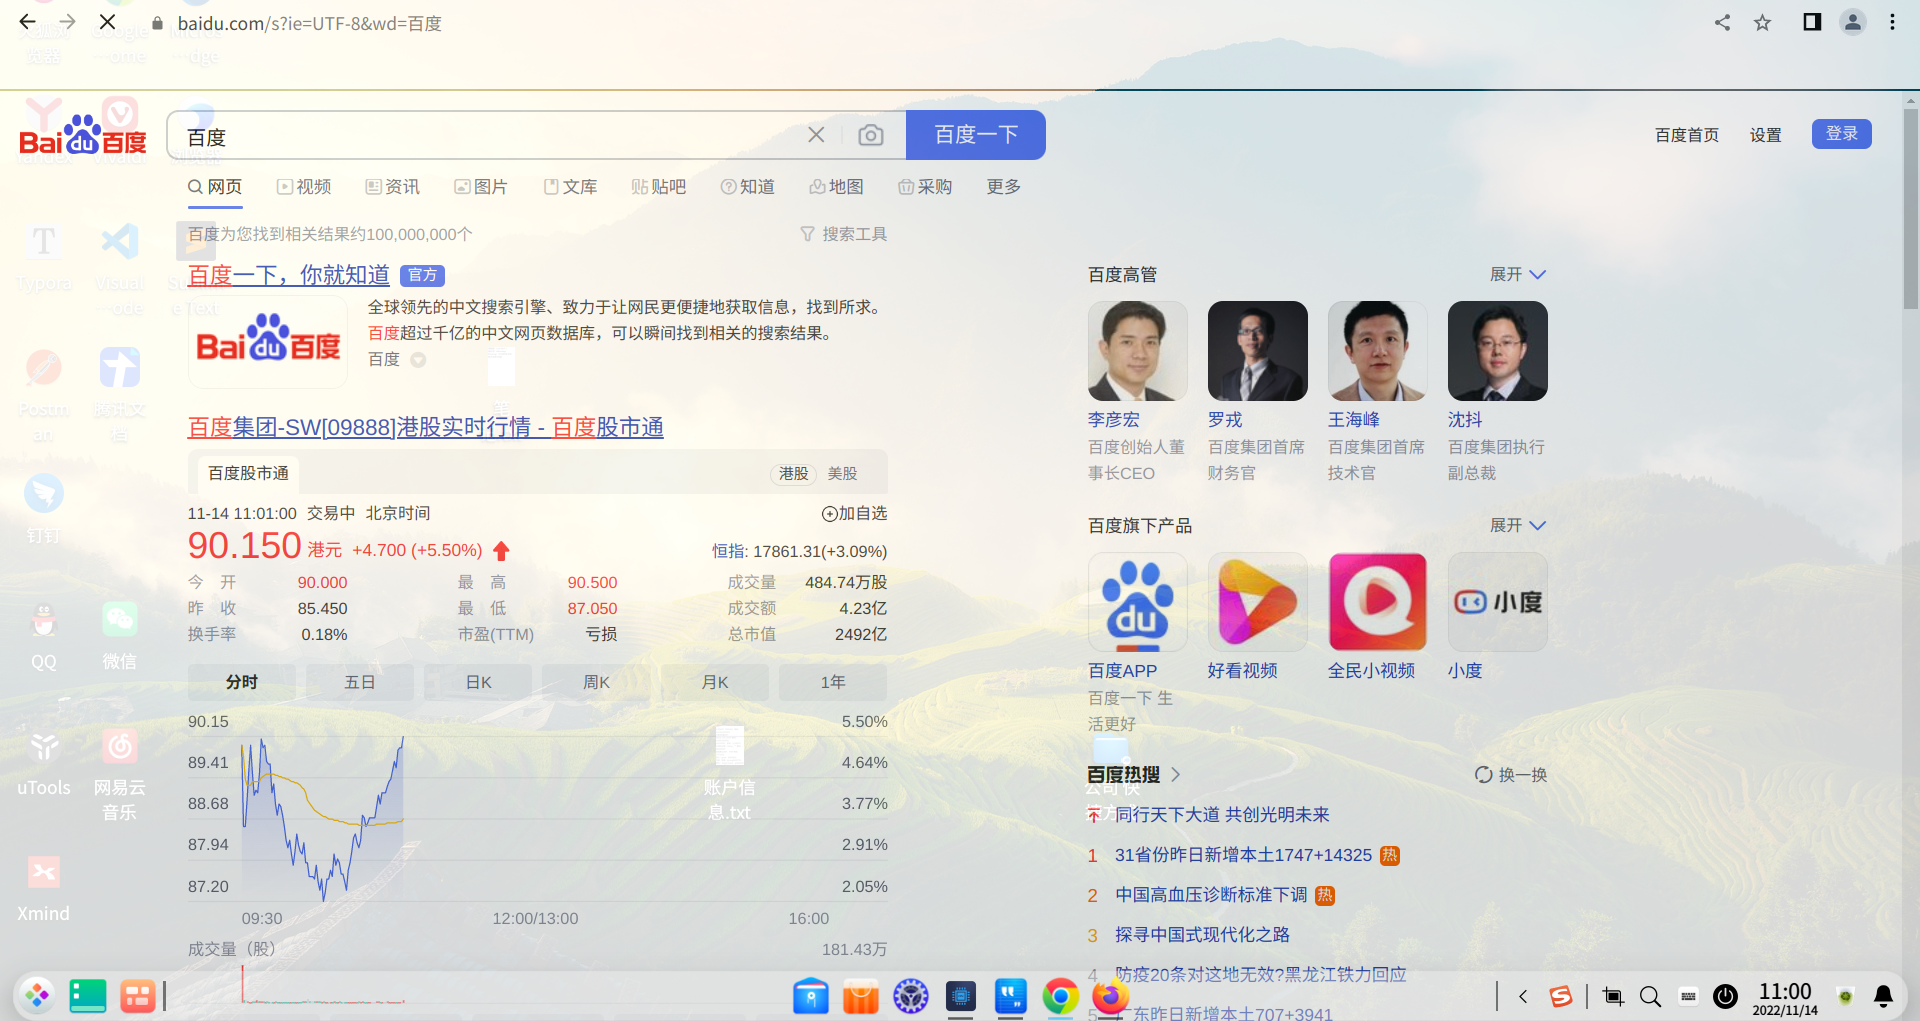The height and width of the screenshot is (1021, 1920).
Task: Switch to the 地图 search tab
Action: (836, 187)
